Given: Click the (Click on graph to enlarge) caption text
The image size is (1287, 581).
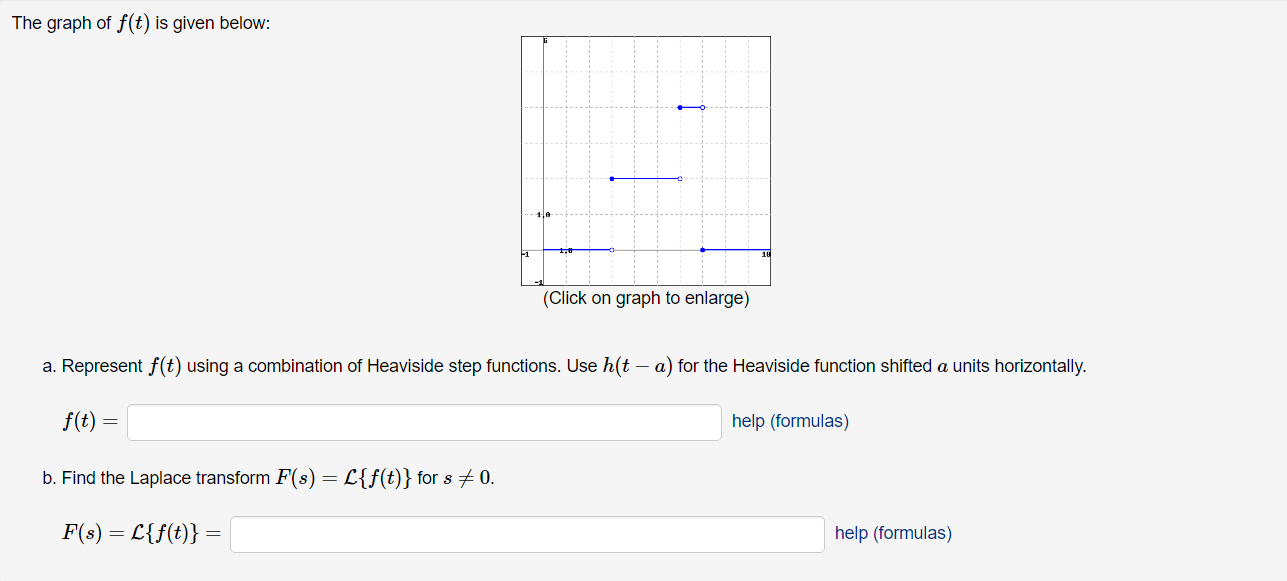Looking at the screenshot, I should [x=645, y=297].
